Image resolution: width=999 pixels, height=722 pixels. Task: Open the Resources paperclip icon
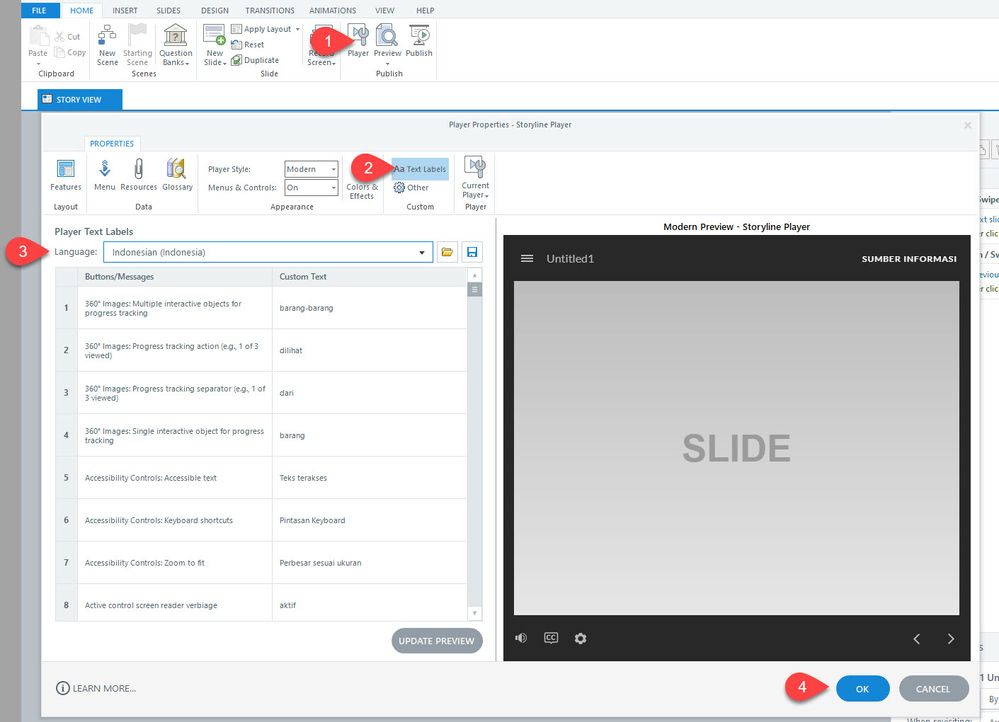138,174
